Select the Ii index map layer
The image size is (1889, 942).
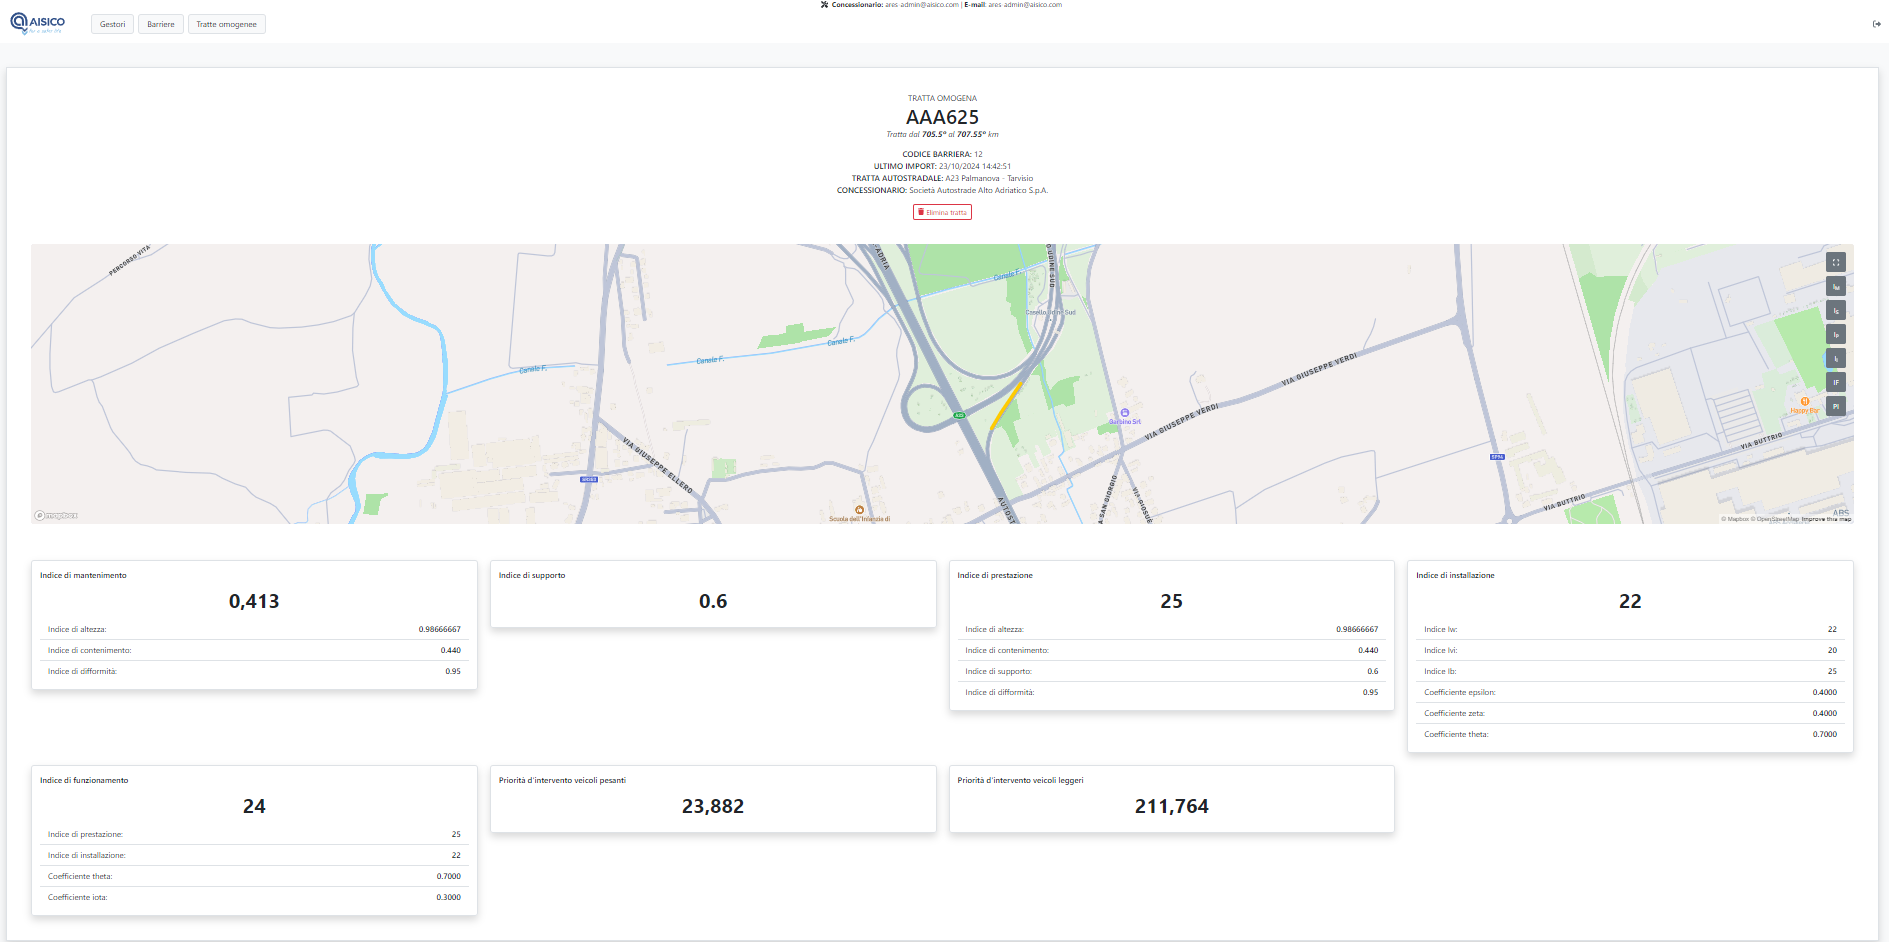[1835, 358]
